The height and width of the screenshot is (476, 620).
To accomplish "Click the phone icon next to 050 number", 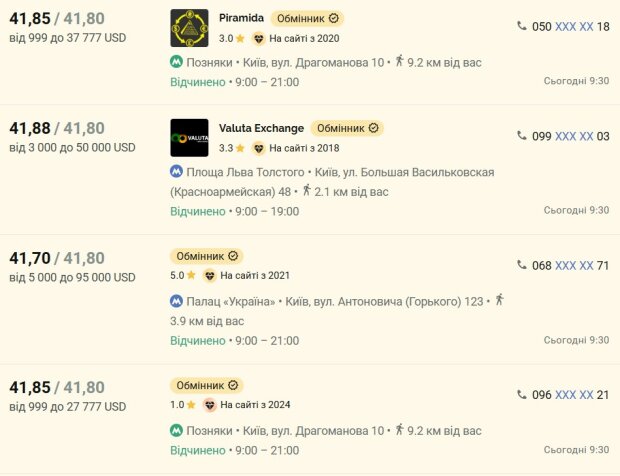I will click(x=522, y=26).
